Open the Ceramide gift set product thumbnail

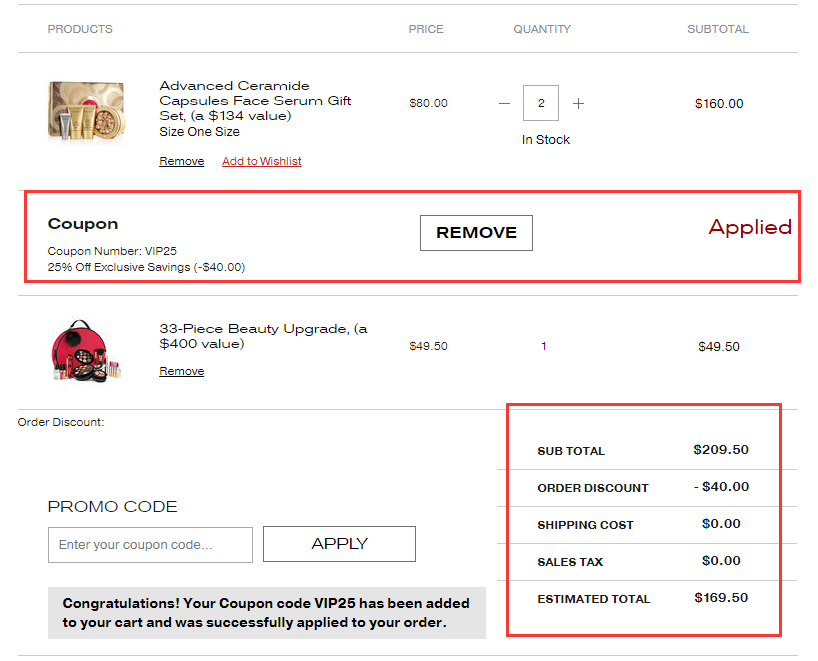[x=86, y=111]
